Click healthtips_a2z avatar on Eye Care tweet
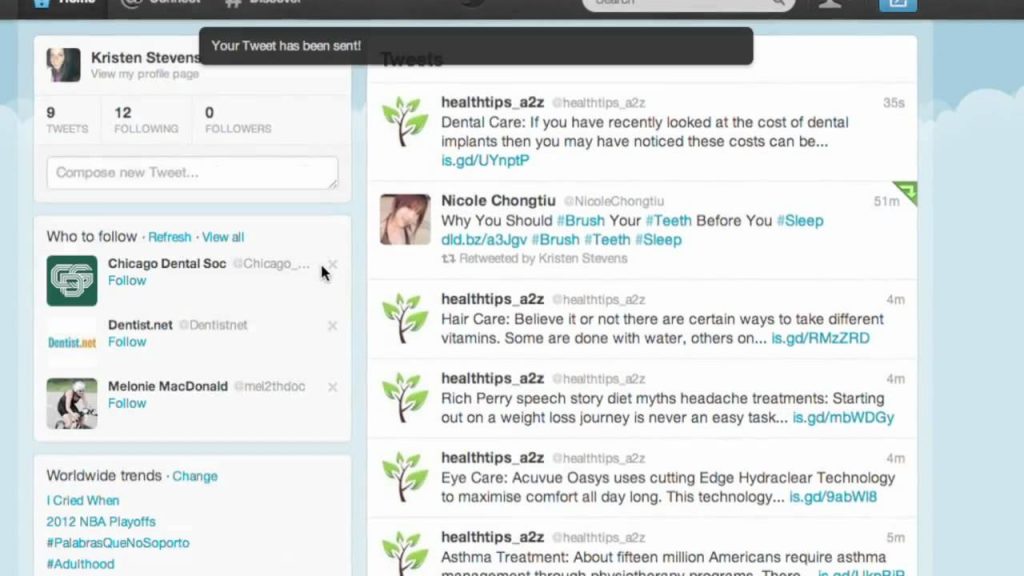Viewport: 1024px width, 576px height. pyautogui.click(x=405, y=477)
